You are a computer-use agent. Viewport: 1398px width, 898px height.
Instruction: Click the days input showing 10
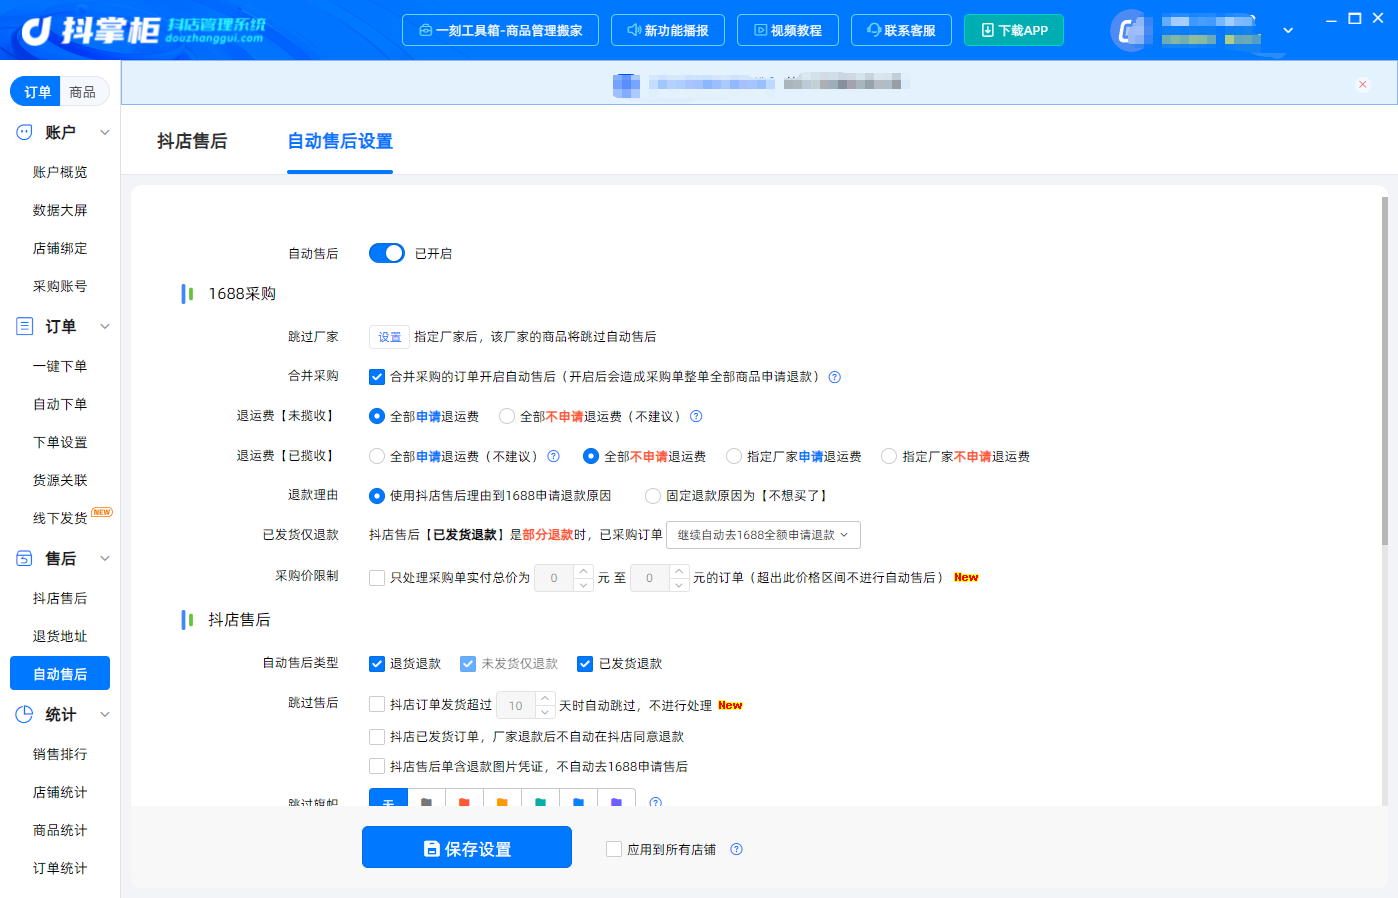click(516, 705)
